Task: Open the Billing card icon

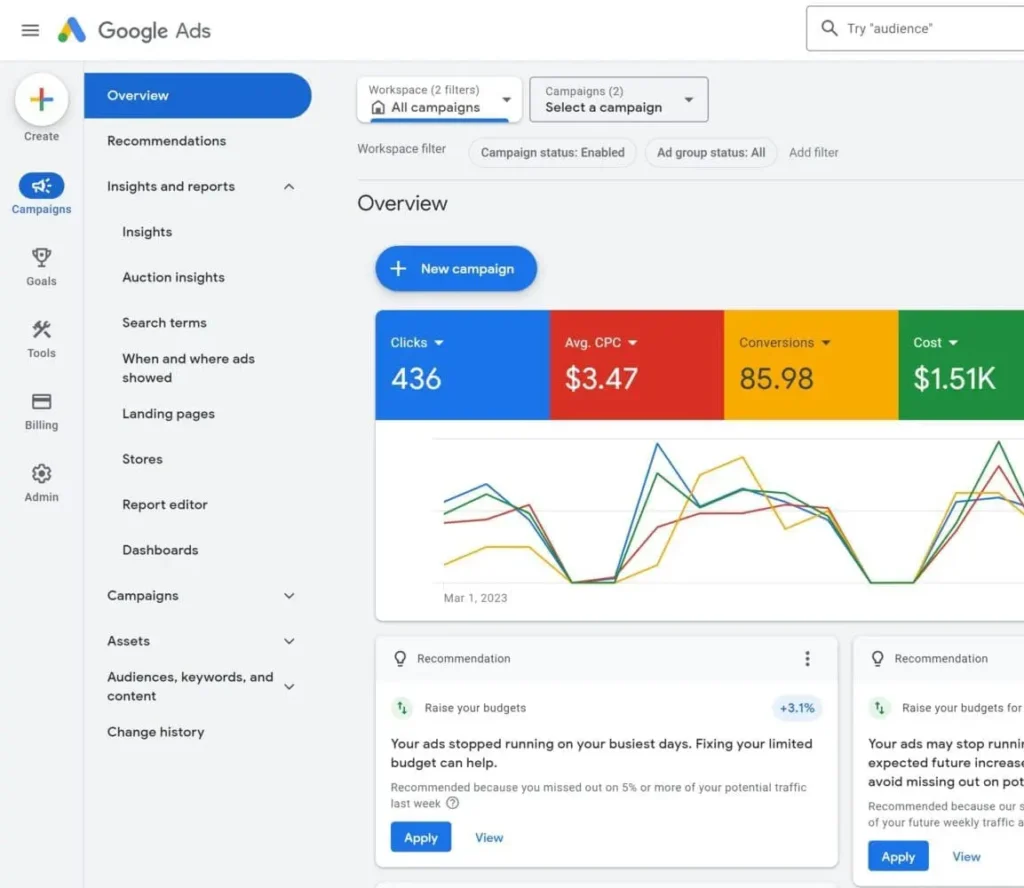Action: (x=41, y=402)
